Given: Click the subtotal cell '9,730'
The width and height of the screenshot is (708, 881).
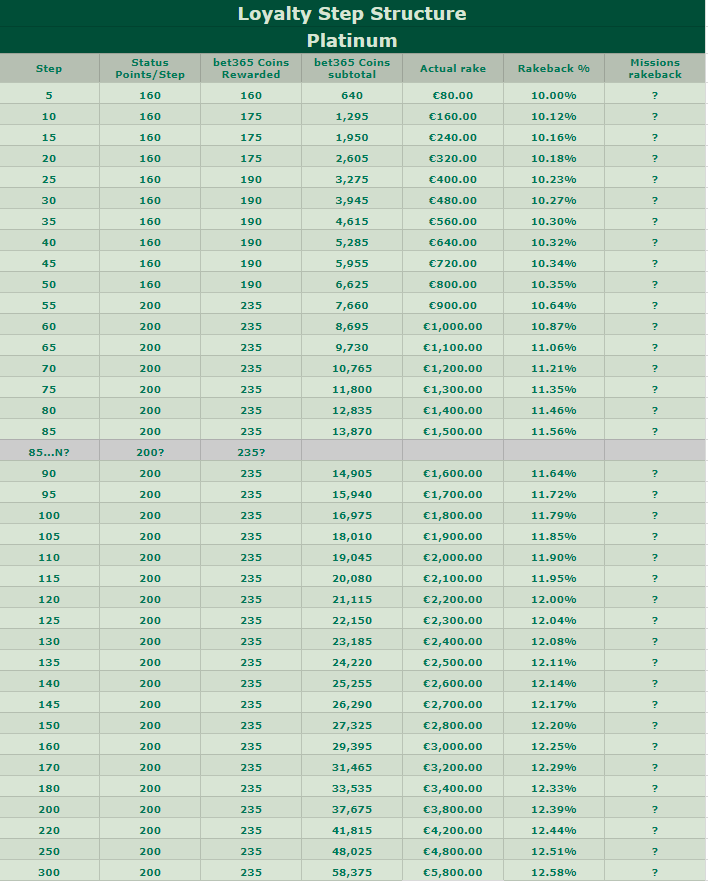Looking at the screenshot, I should point(352,347).
